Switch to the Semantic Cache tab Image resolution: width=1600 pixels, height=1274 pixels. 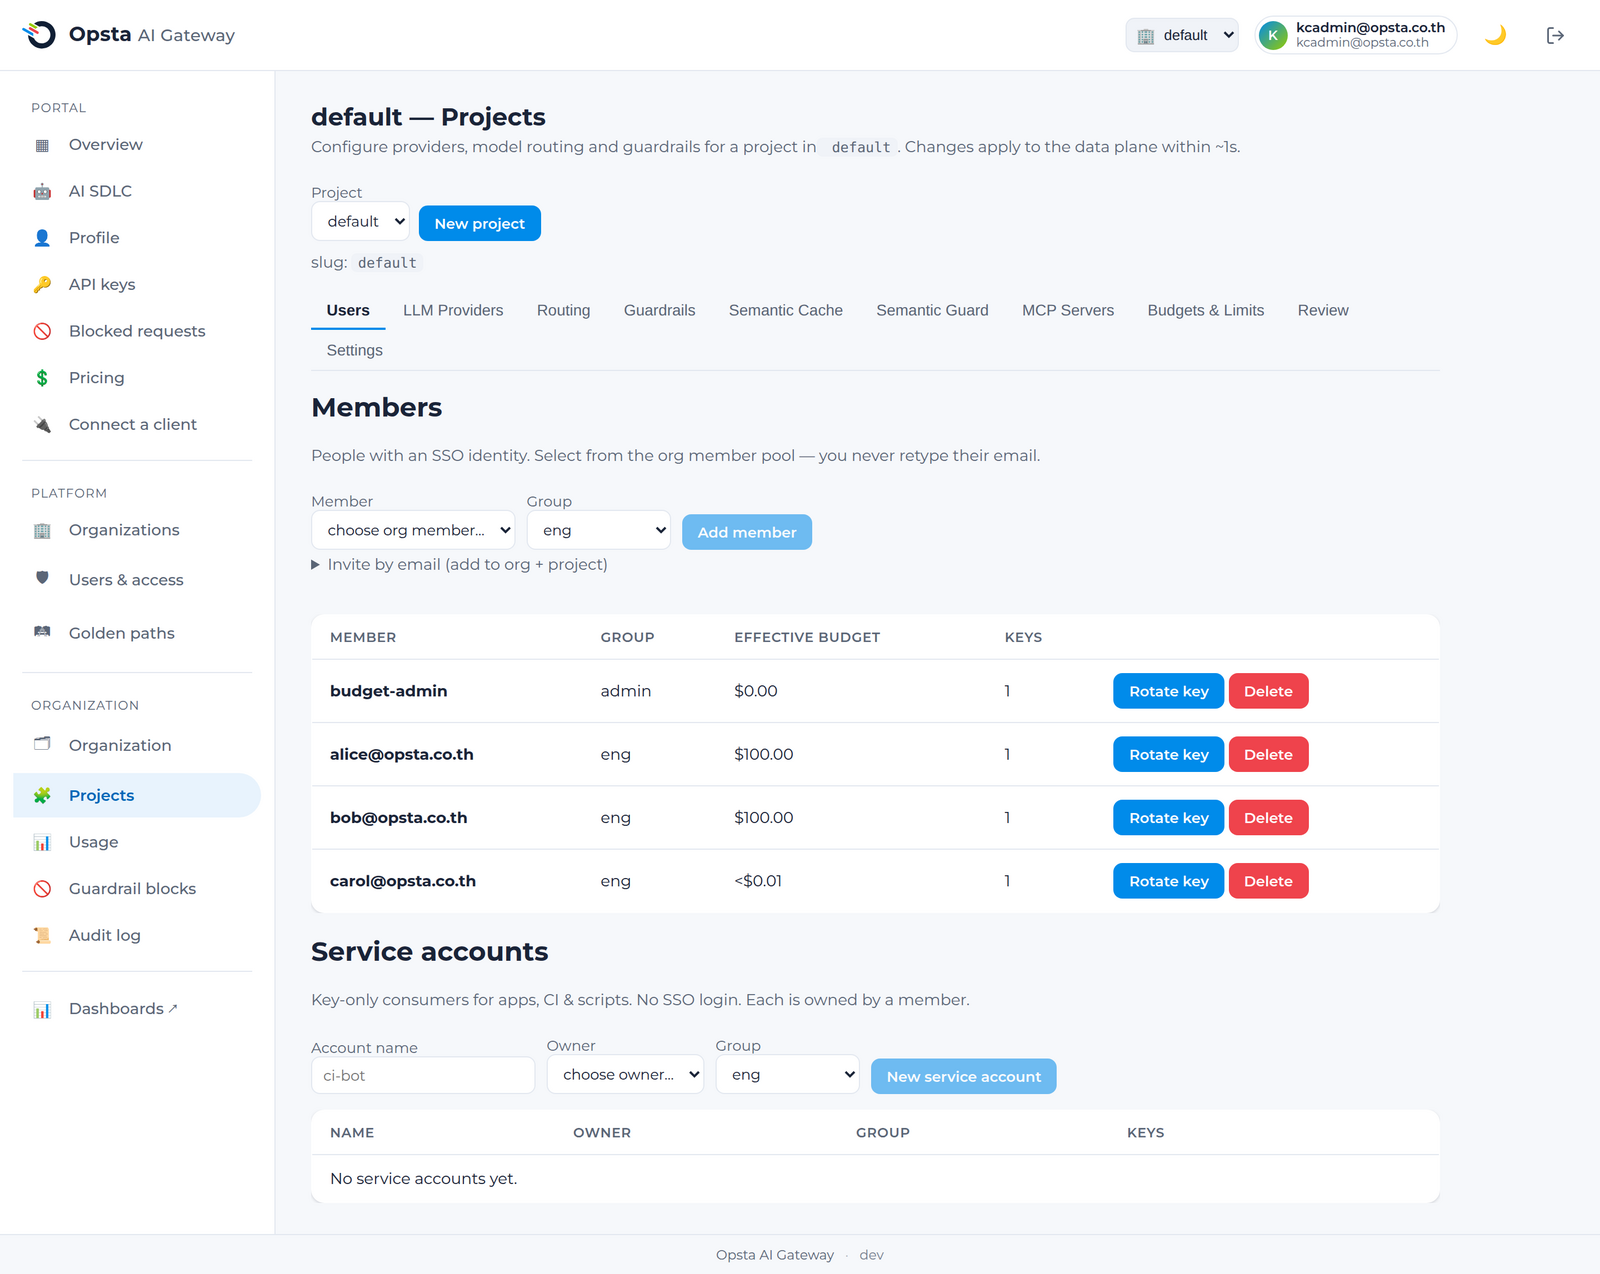tap(786, 310)
